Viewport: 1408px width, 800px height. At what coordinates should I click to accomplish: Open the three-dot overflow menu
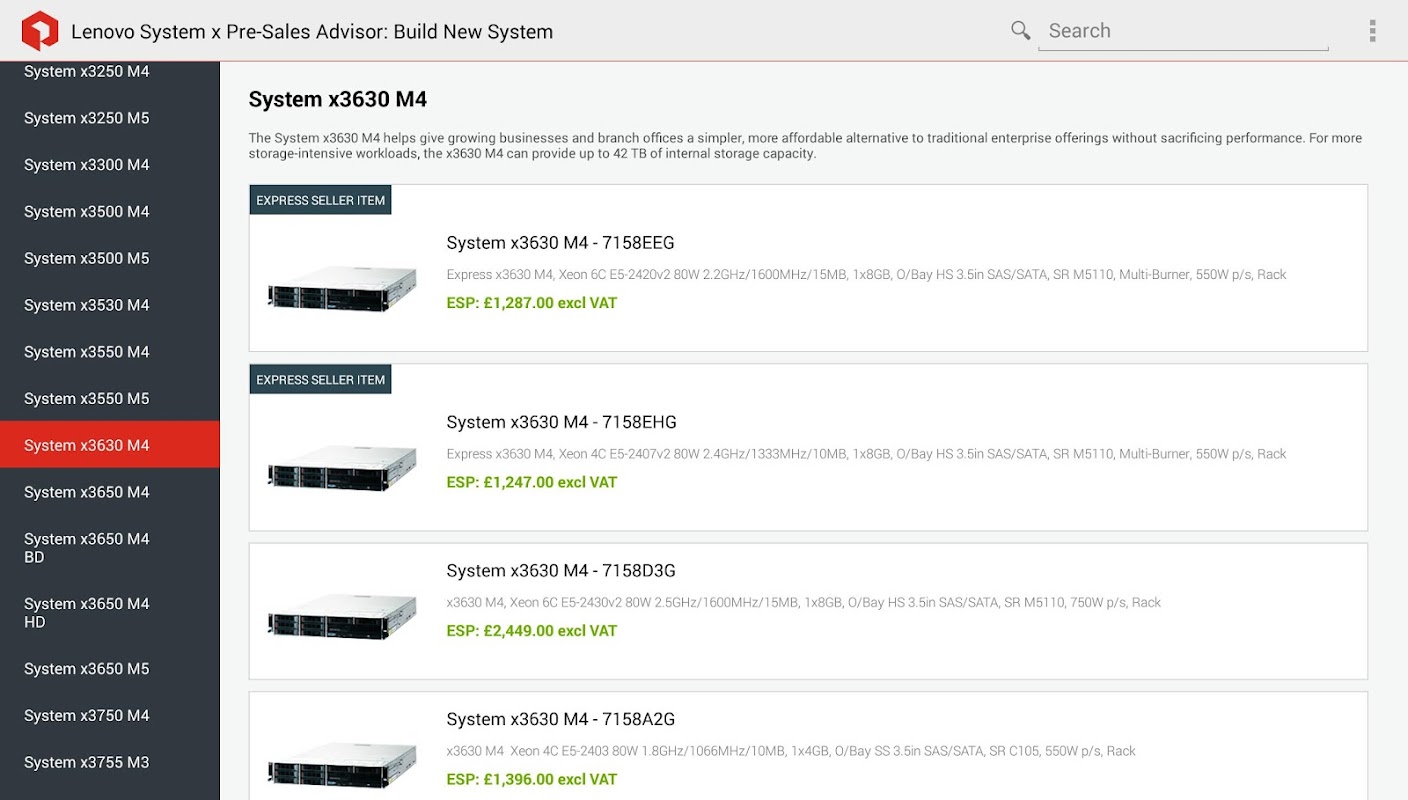coord(1372,31)
